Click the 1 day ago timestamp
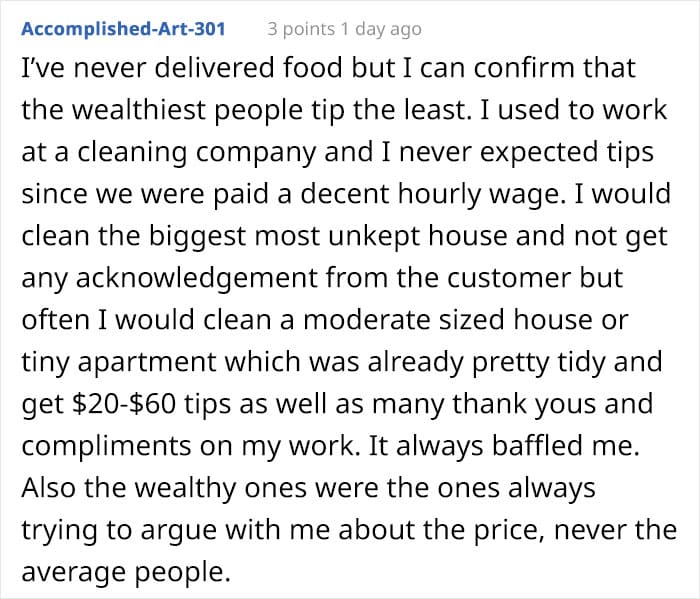 coord(381,29)
